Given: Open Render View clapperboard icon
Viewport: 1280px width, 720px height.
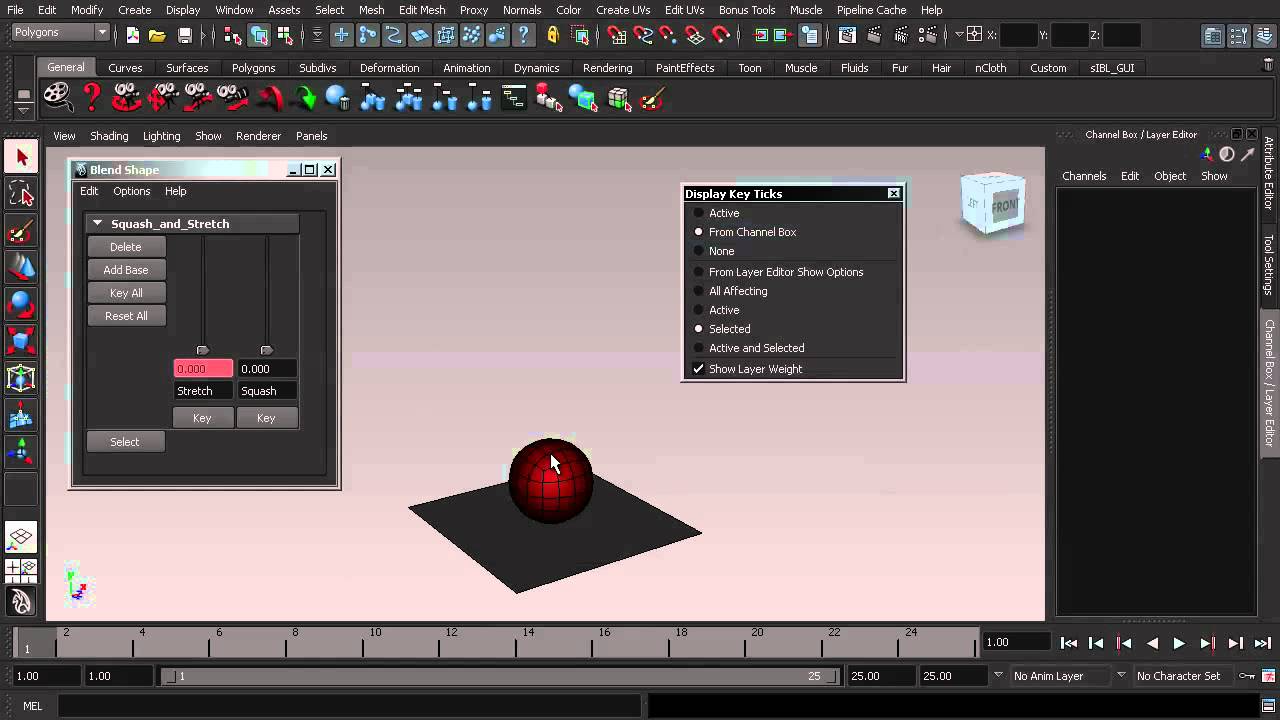Looking at the screenshot, I should coord(847,35).
